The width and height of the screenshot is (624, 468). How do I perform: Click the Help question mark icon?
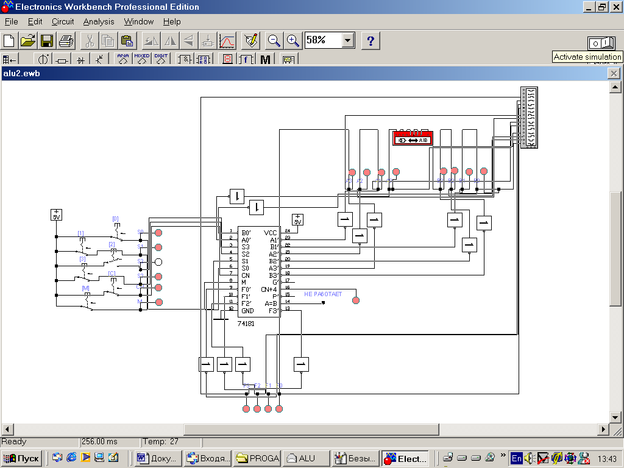pos(370,41)
